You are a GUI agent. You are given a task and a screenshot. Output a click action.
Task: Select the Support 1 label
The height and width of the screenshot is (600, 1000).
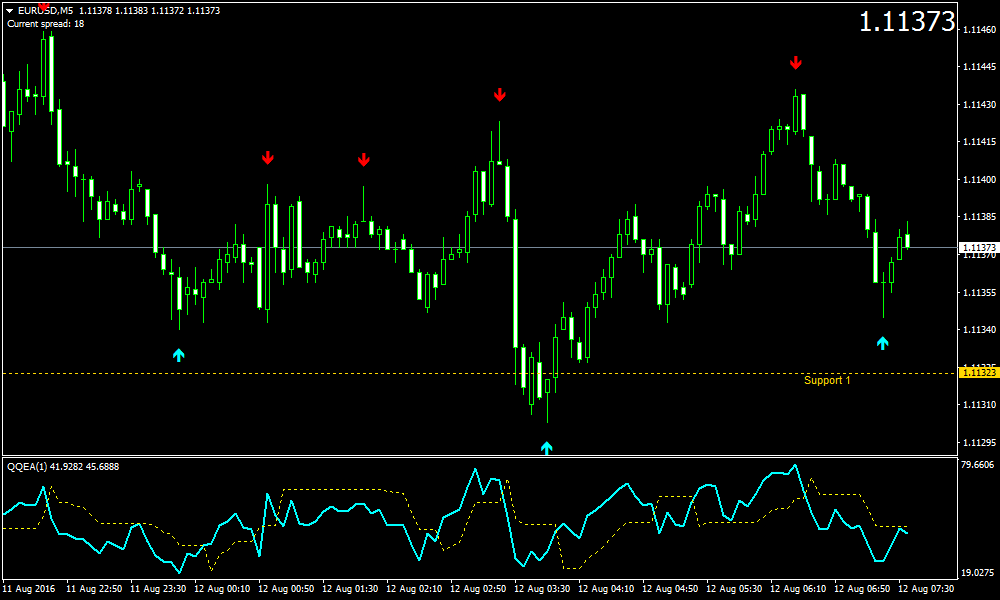[827, 380]
